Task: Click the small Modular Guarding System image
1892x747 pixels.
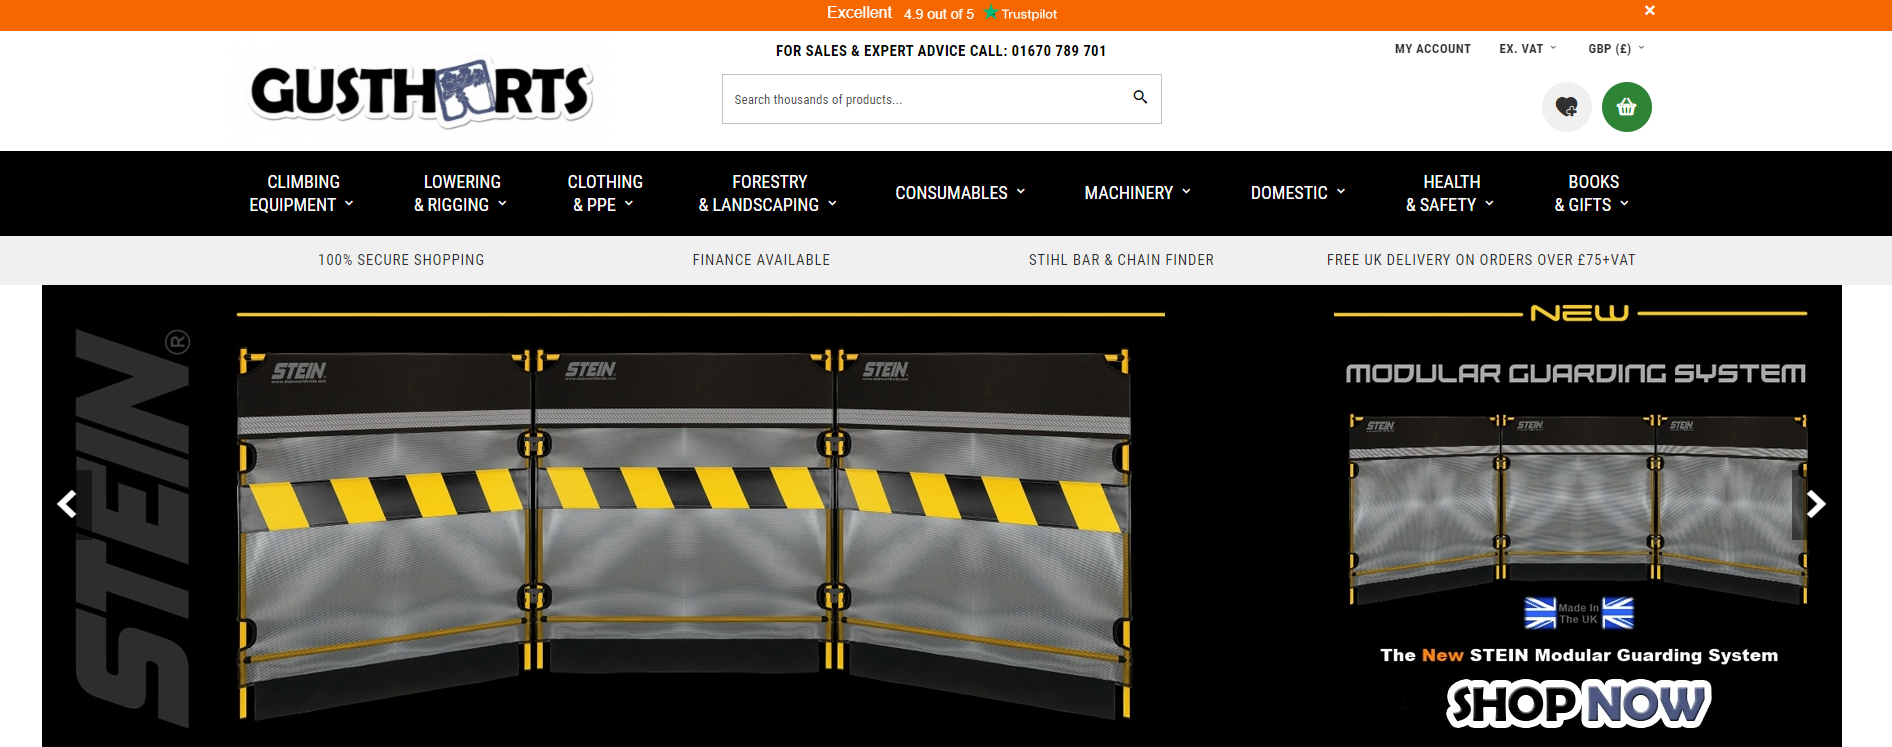Action: 1578,508
